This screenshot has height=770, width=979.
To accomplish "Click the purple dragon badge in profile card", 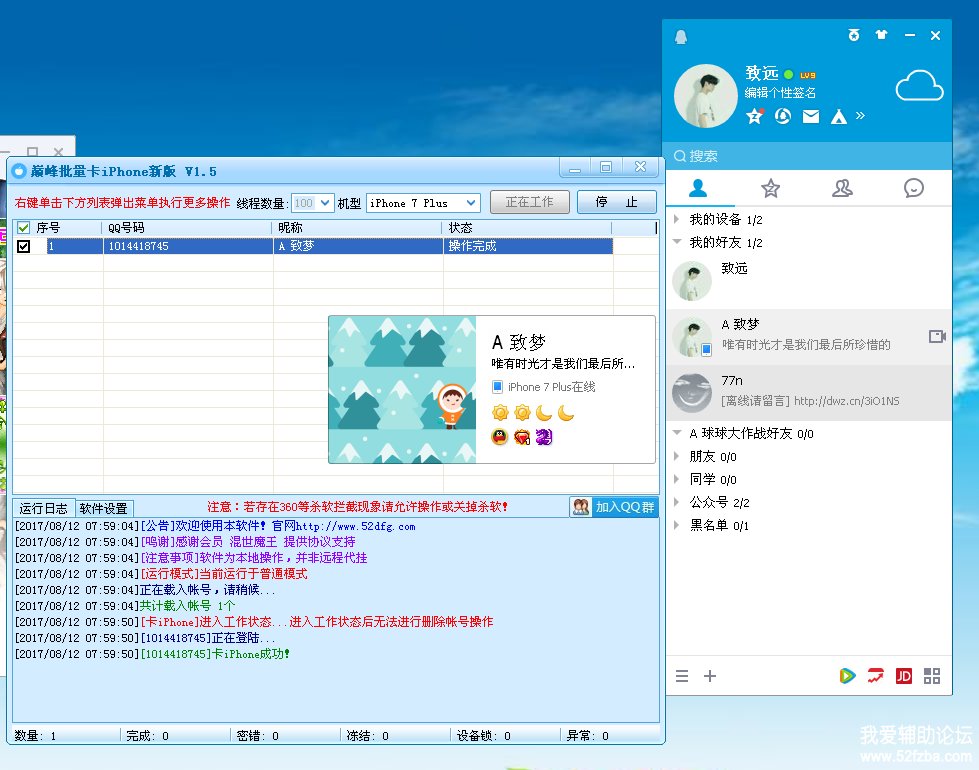I will tap(544, 437).
